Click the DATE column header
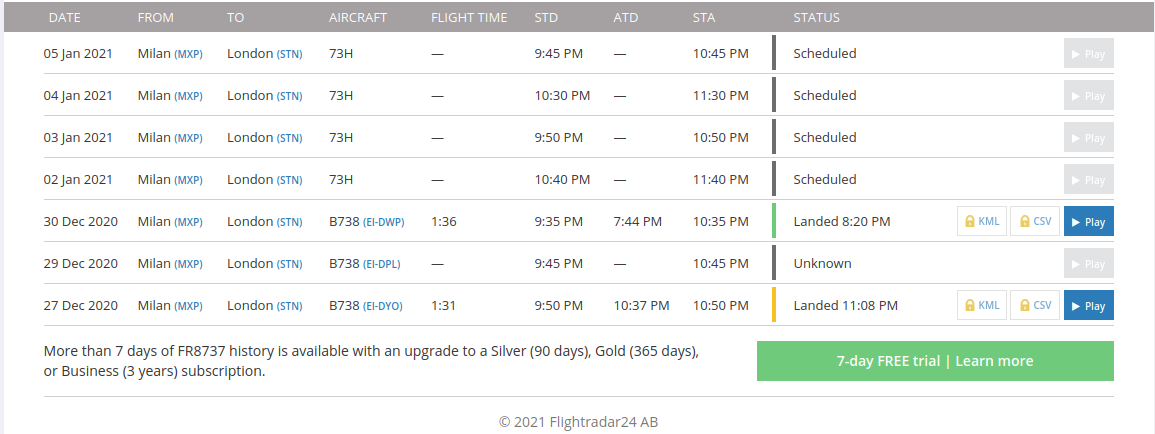The image size is (1155, 434). pyautogui.click(x=64, y=17)
